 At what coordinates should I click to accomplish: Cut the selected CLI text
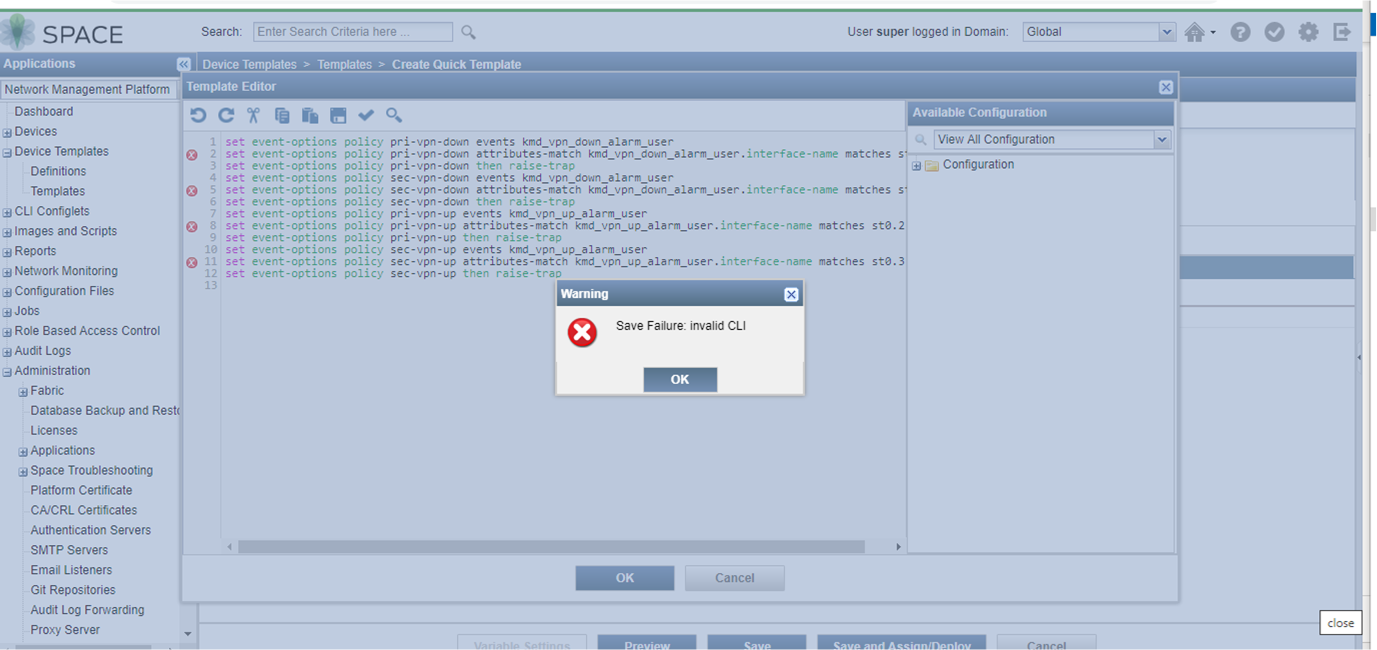pyautogui.click(x=253, y=115)
